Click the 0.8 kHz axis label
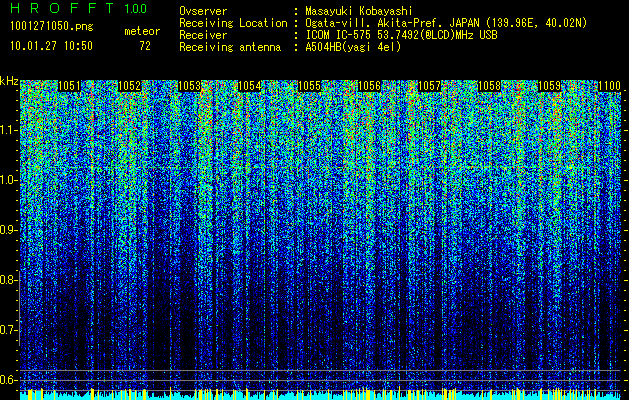629x400 pixels. (9, 280)
